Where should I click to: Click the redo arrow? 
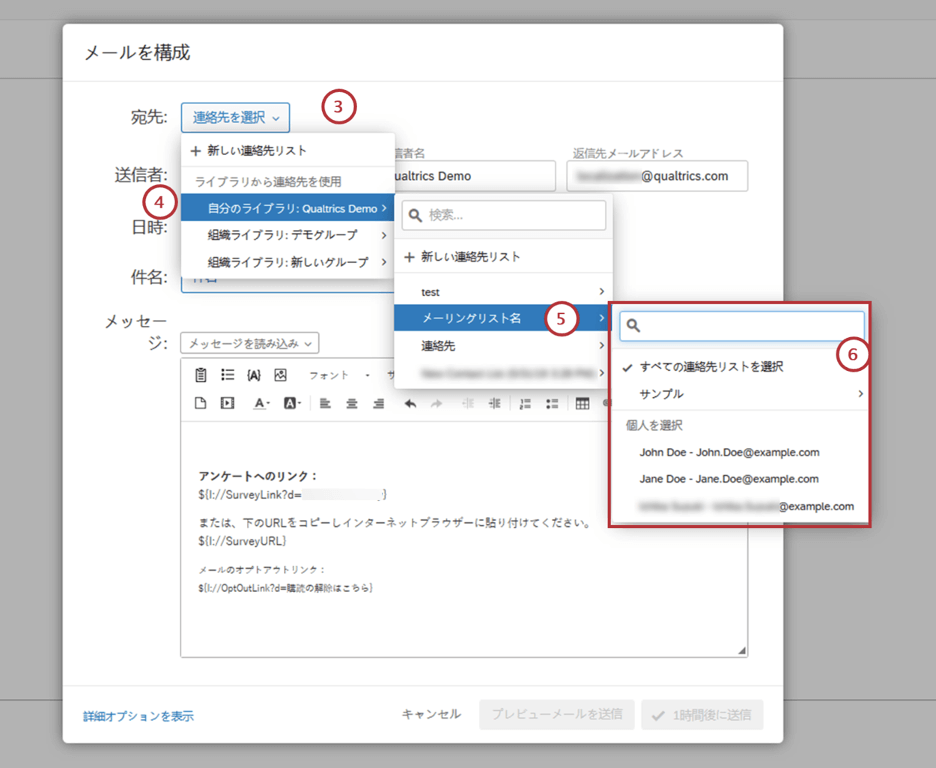(x=437, y=404)
